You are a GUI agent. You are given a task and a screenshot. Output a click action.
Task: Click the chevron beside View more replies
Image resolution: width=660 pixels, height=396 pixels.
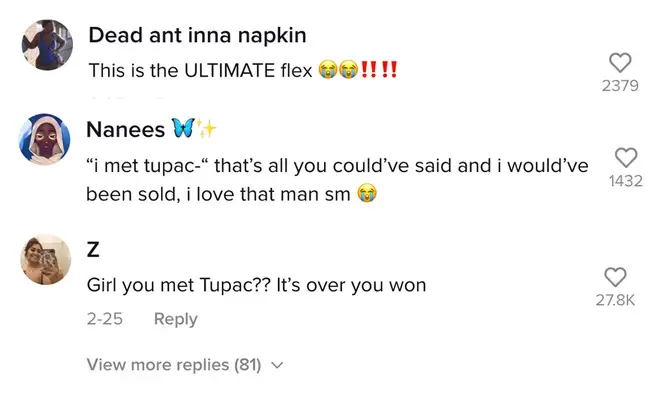pos(277,365)
